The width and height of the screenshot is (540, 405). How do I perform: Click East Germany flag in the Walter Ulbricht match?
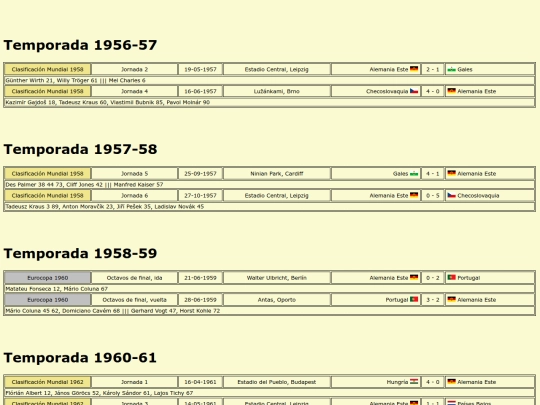tap(414, 278)
